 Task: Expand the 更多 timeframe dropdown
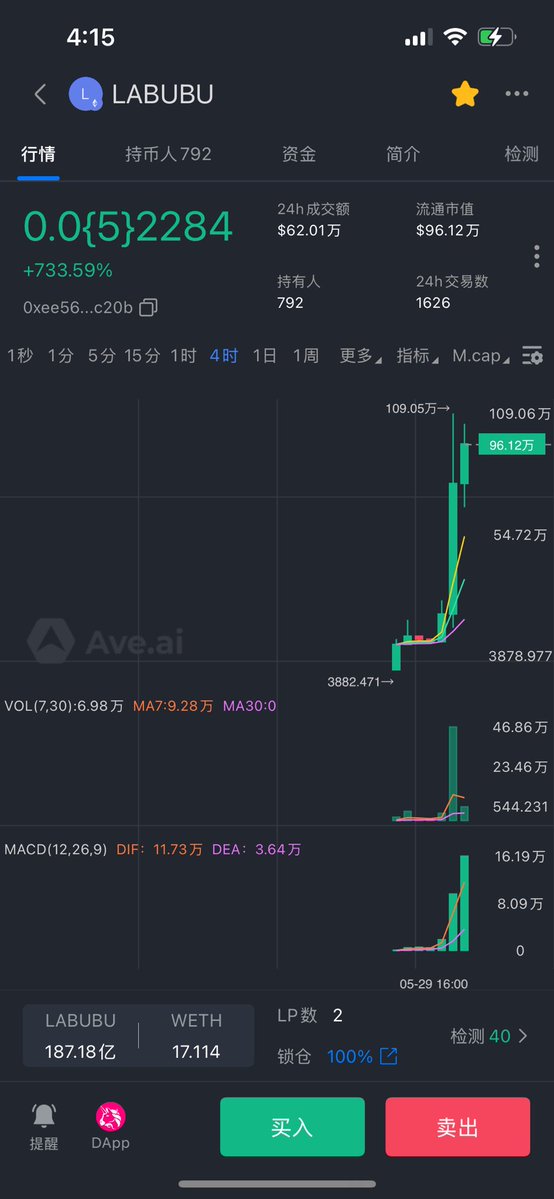coord(360,356)
